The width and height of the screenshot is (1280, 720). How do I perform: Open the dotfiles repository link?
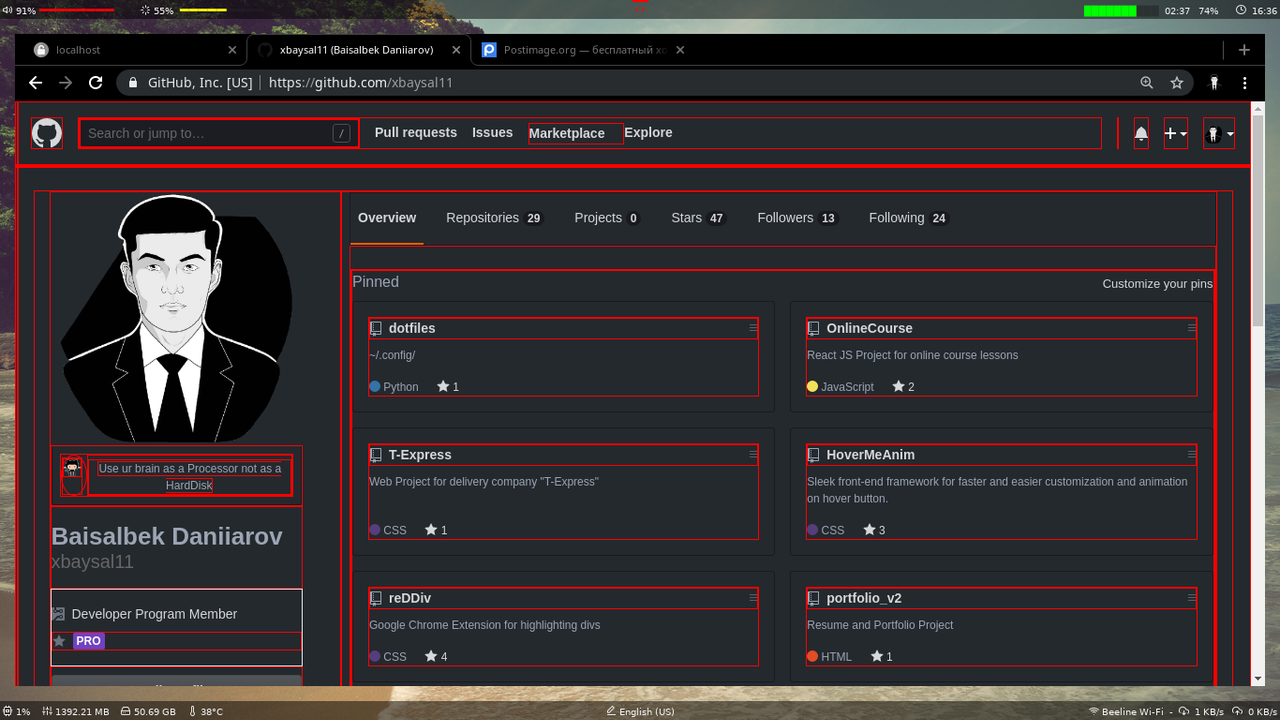412,328
